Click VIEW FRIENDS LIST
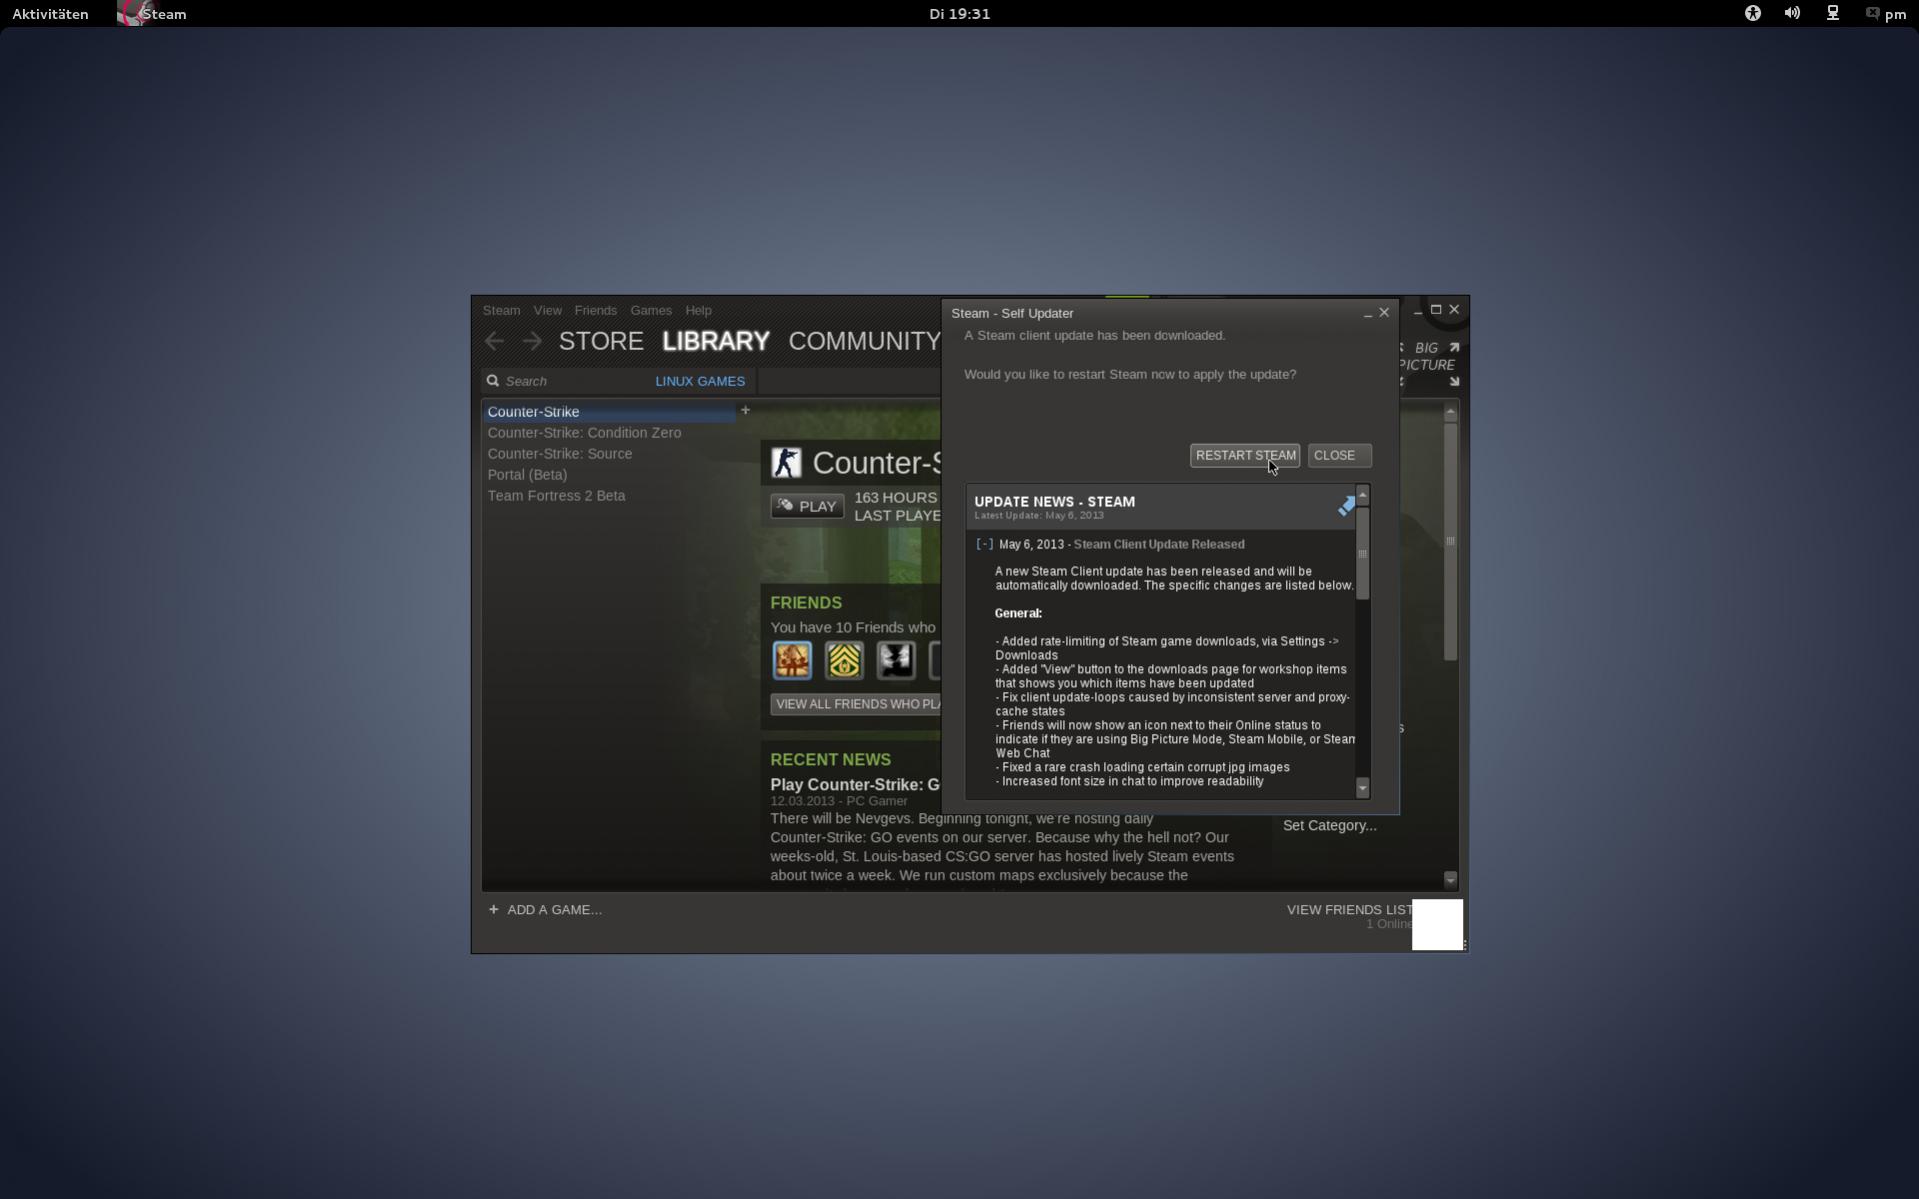 click(1349, 910)
